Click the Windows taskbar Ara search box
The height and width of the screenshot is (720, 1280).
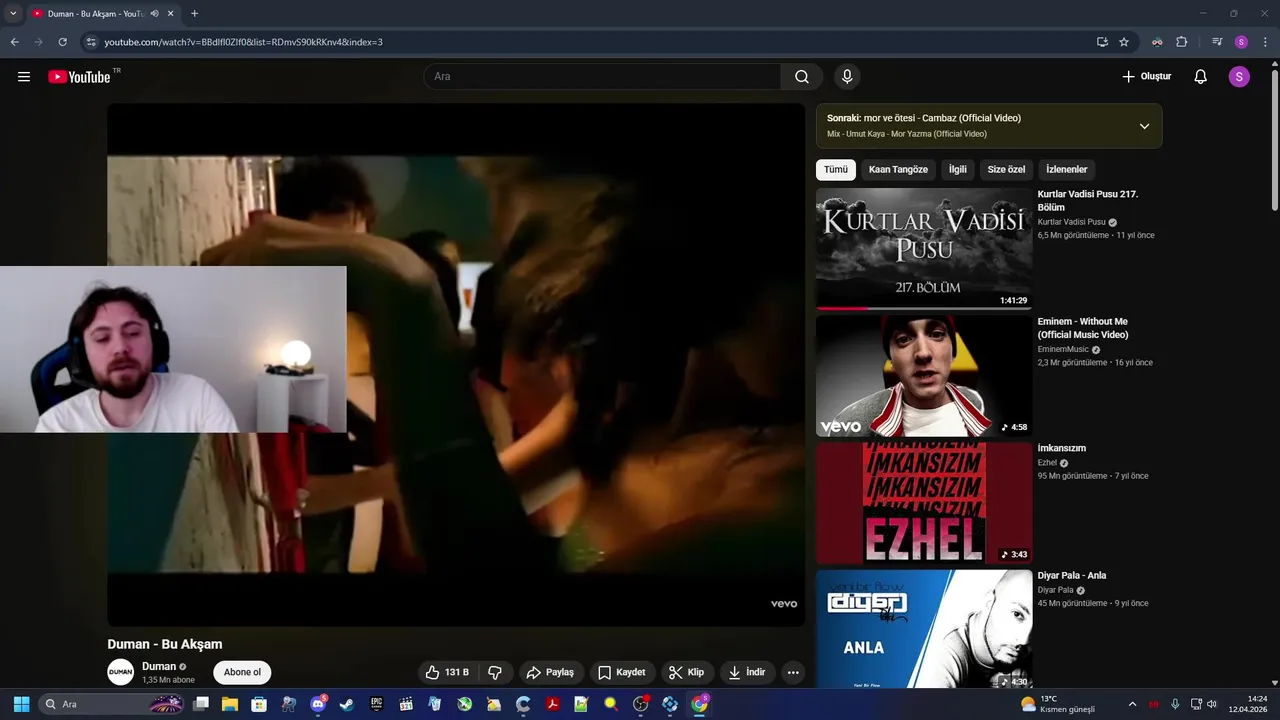[112, 704]
